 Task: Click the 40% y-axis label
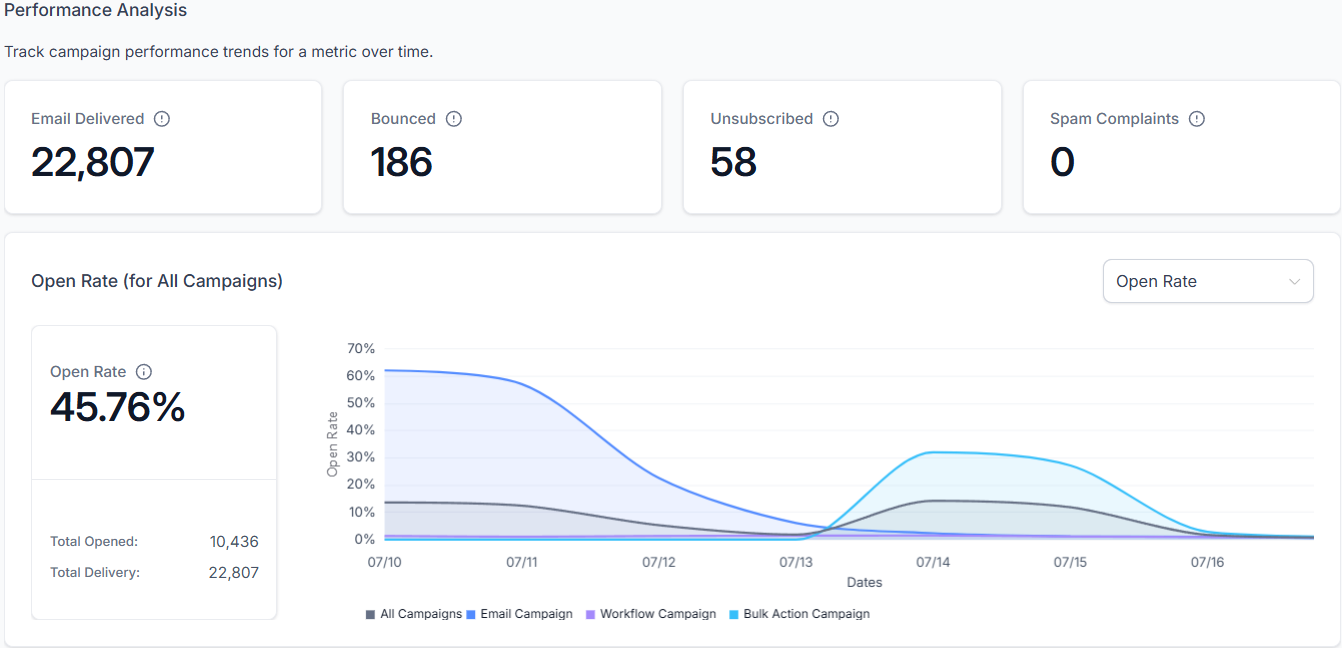(361, 430)
